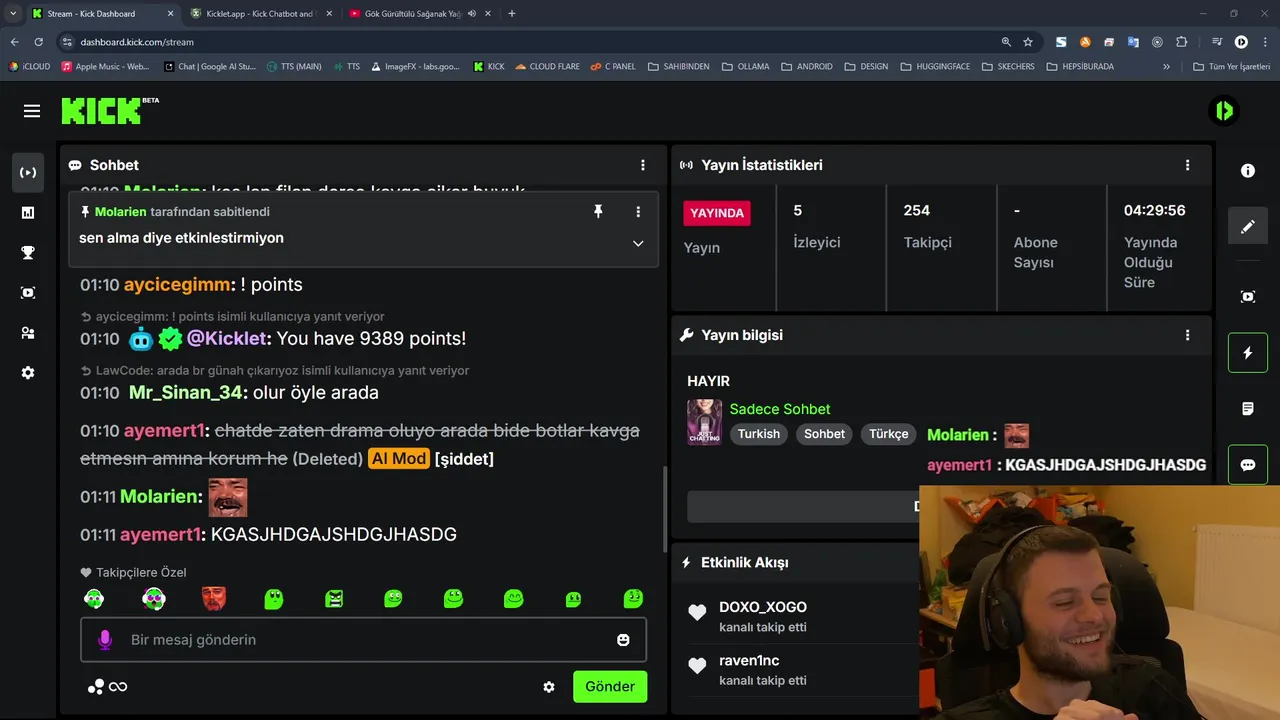Open the TTS (MAIN) bookmark
1280x720 pixels.
coord(294,66)
